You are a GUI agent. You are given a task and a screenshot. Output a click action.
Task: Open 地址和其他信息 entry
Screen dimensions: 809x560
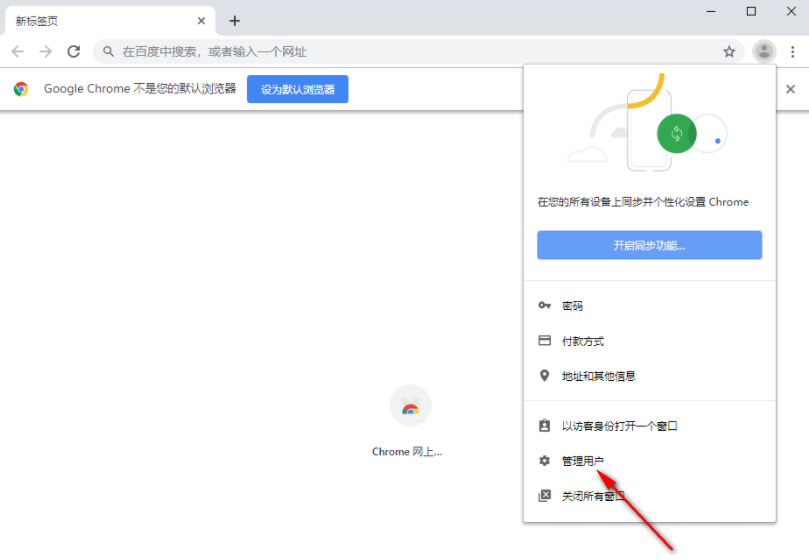point(650,376)
